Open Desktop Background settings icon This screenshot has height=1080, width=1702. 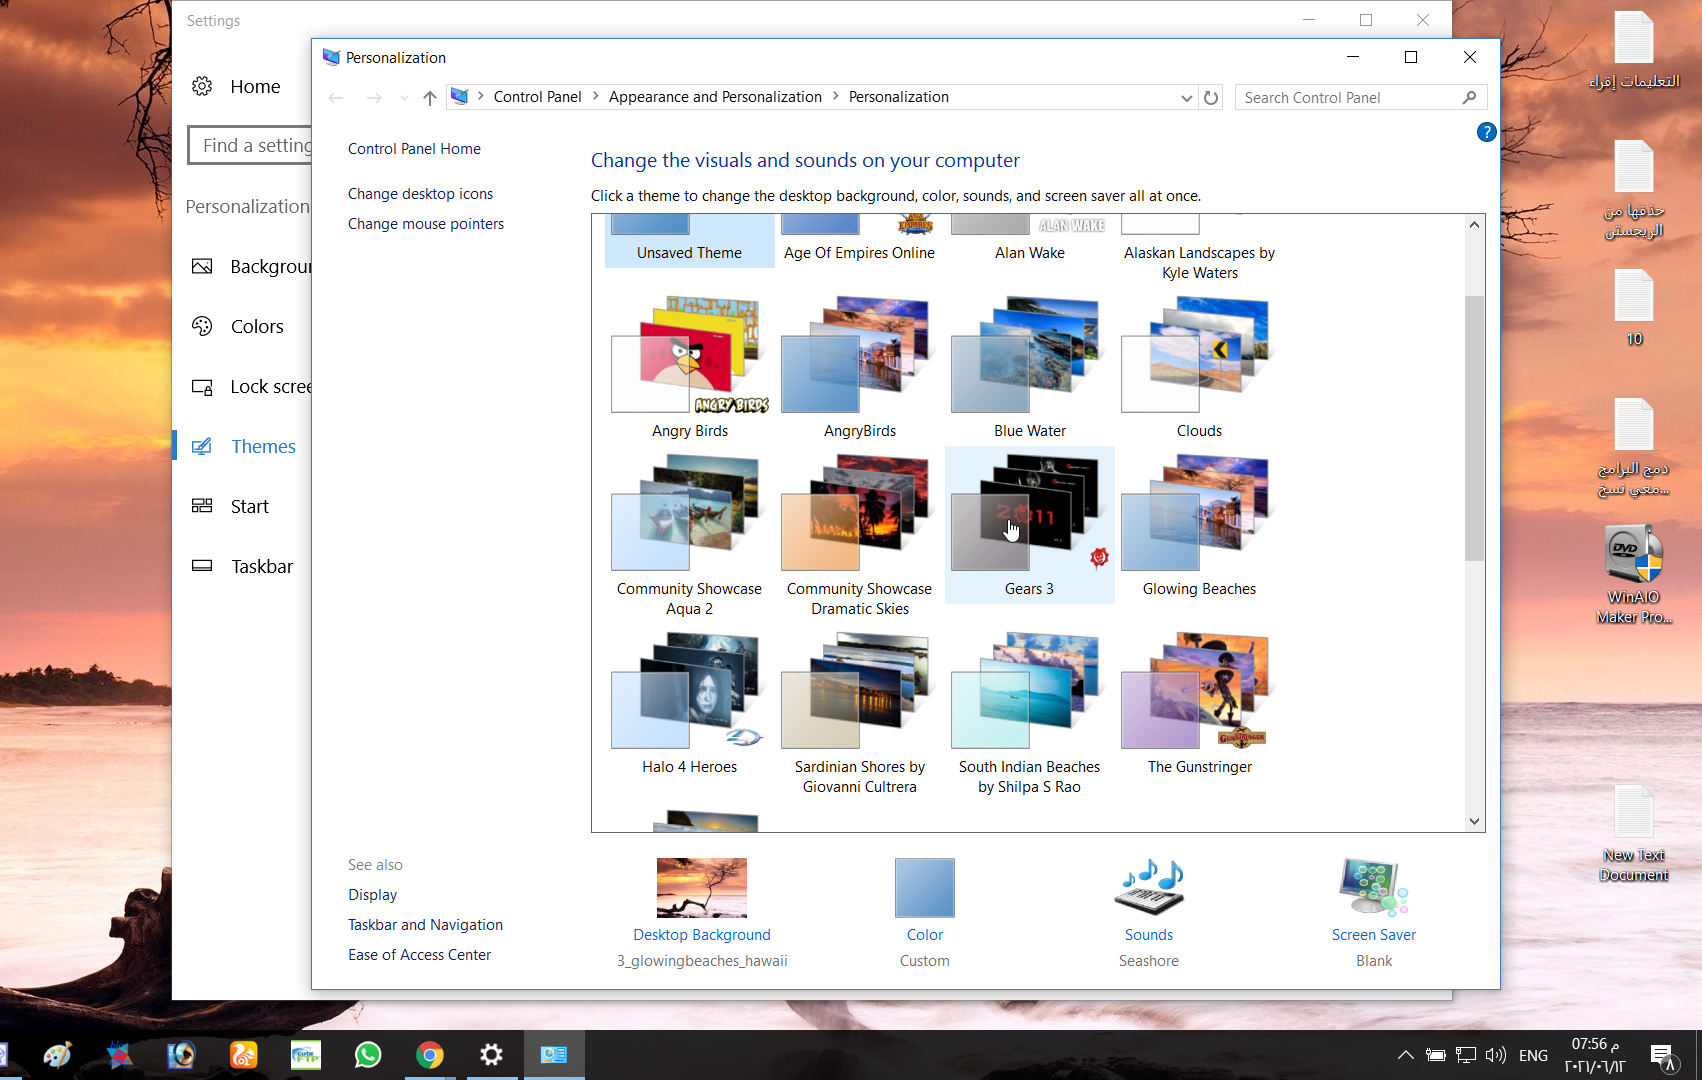702,888
